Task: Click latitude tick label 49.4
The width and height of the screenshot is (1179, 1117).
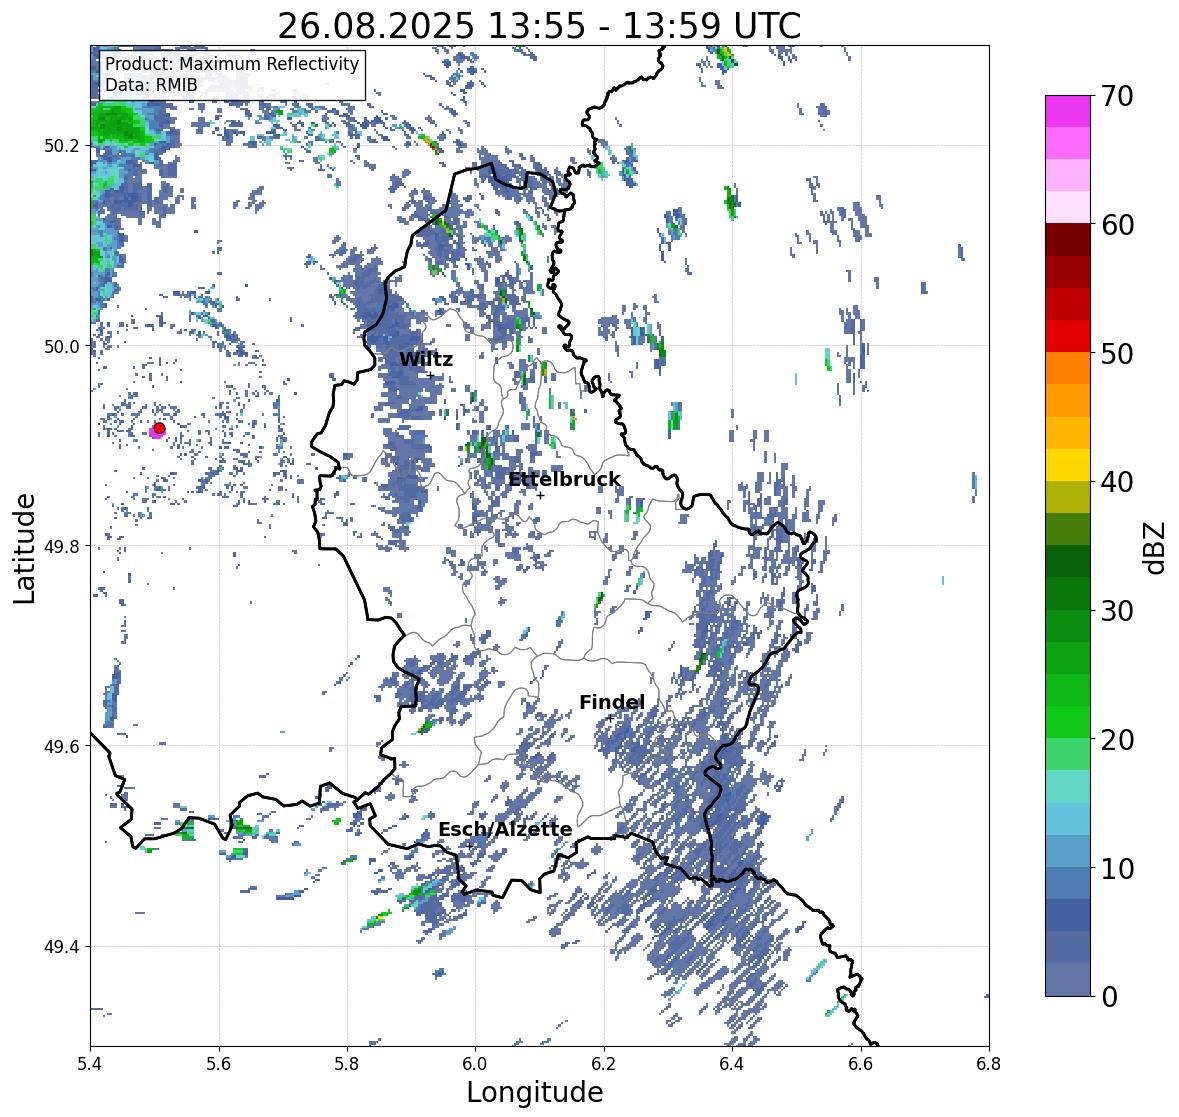Action: click(x=62, y=947)
